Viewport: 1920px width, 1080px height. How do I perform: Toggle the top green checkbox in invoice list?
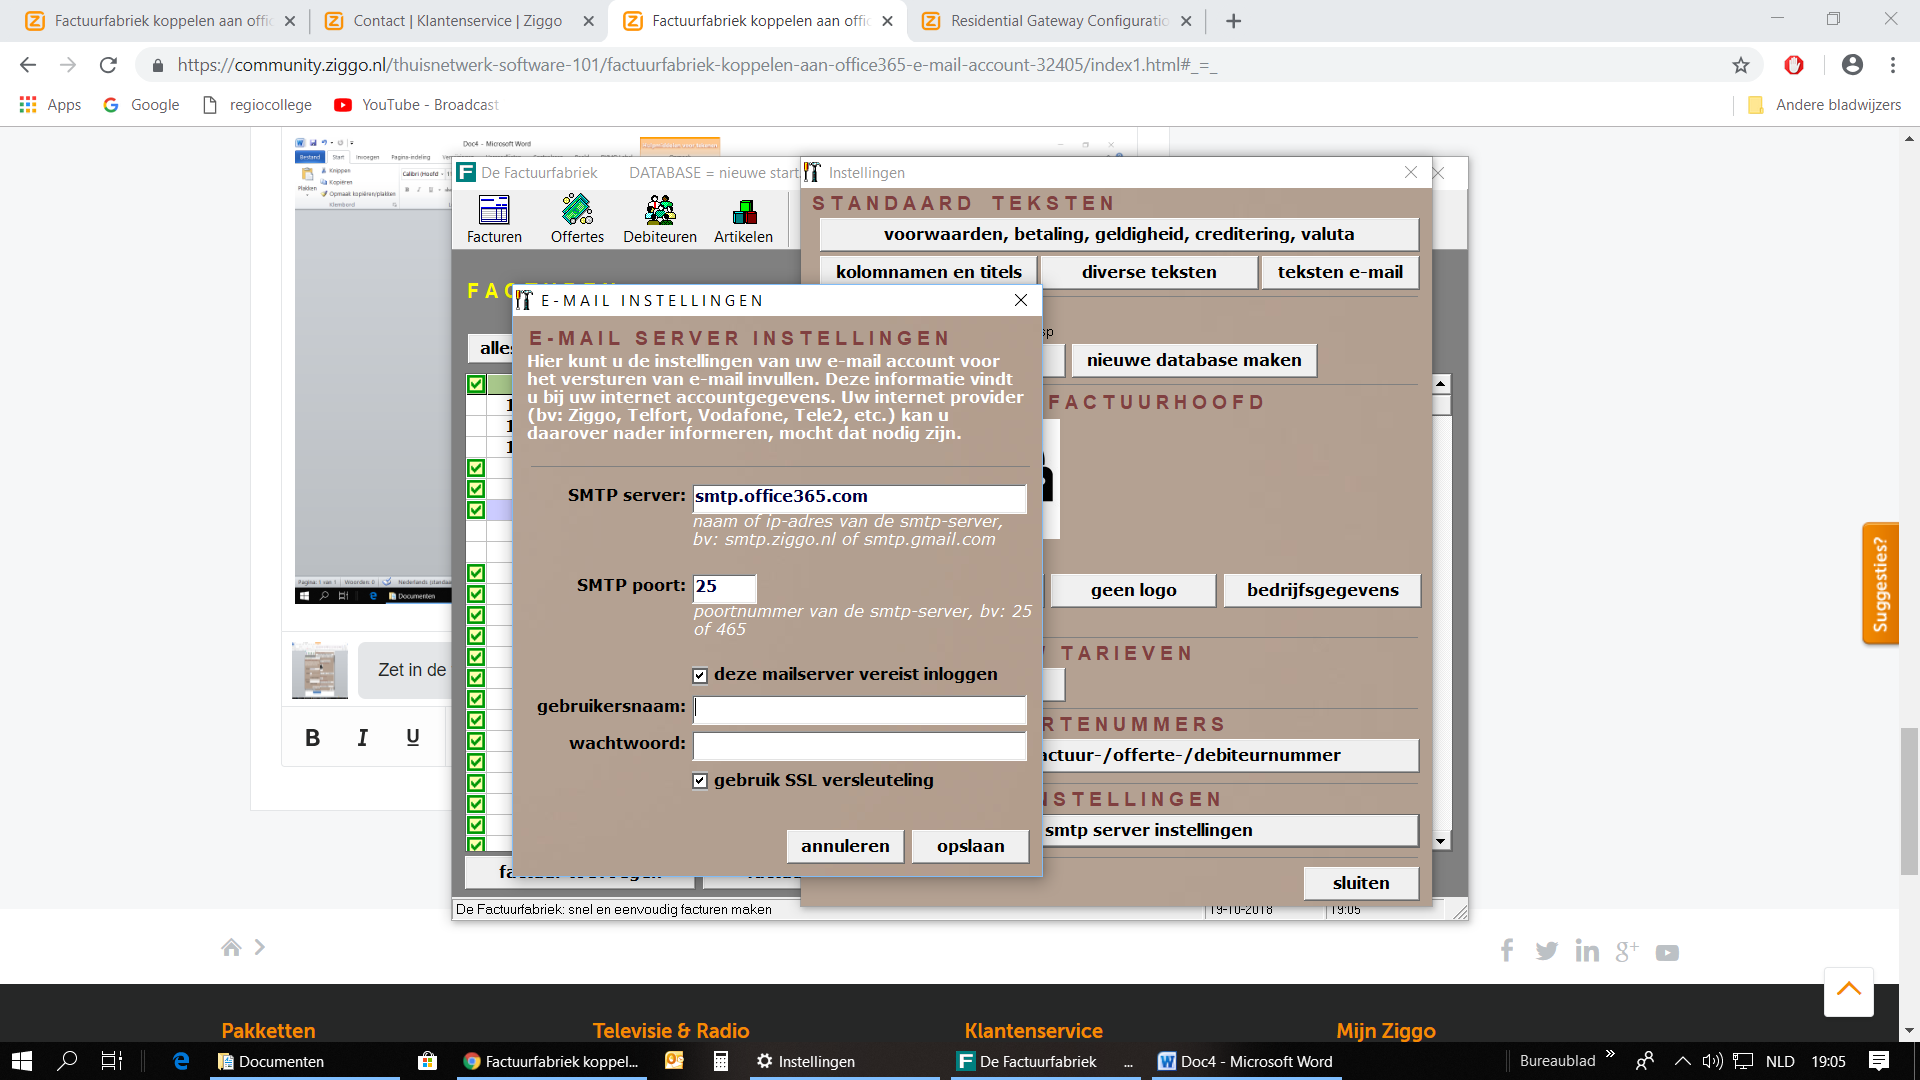tap(476, 384)
